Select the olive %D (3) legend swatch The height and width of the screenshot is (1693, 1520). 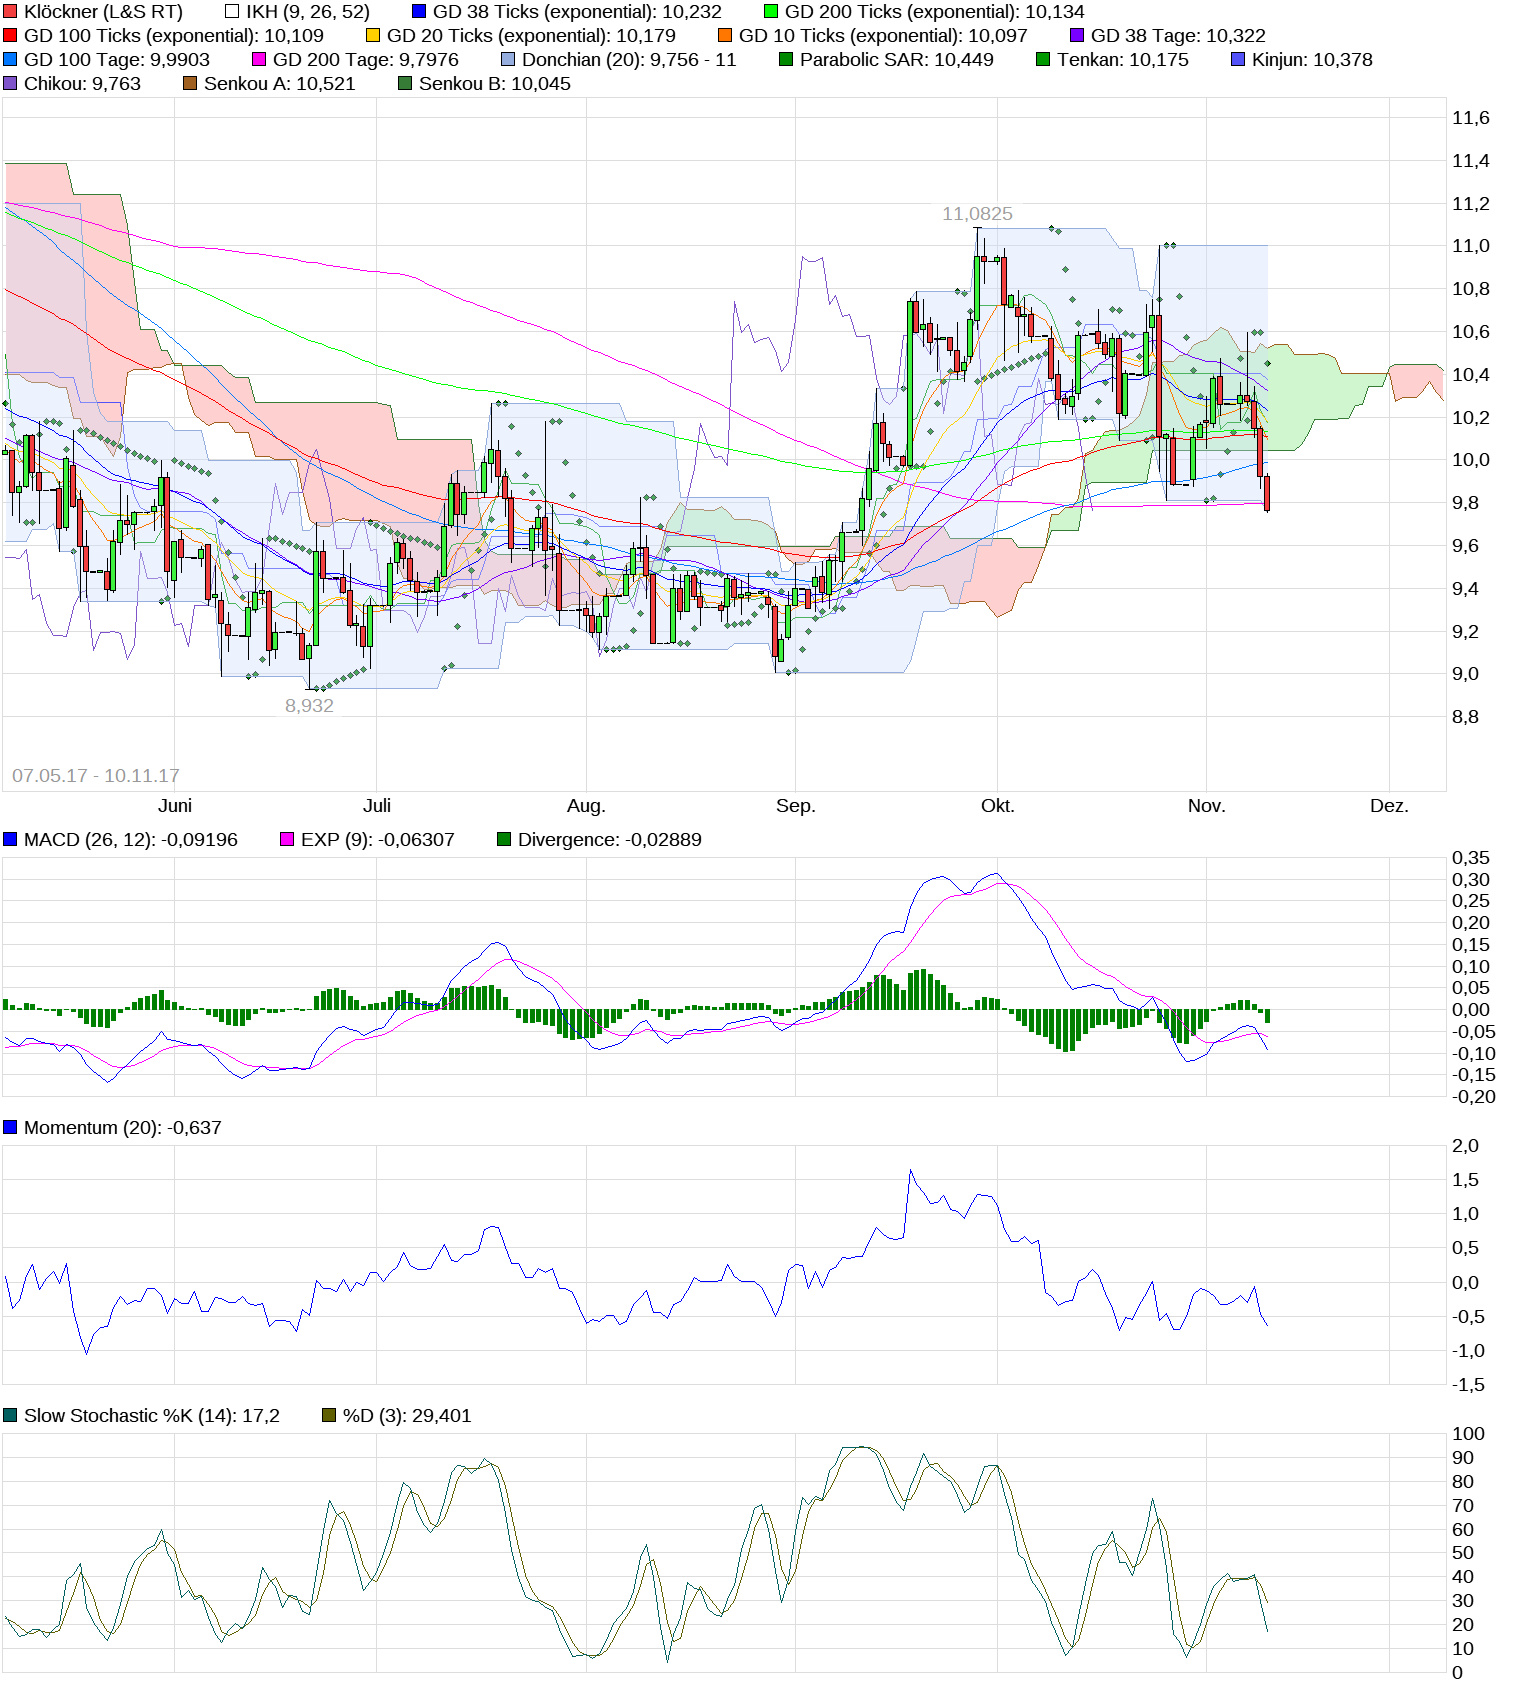pos(329,1416)
